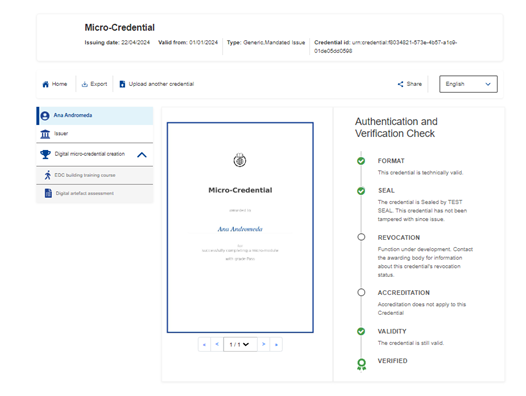Viewport: 526px width, 396px height.
Task: Collapse the Digital micro-credential creation section
Action: pyautogui.click(x=142, y=155)
